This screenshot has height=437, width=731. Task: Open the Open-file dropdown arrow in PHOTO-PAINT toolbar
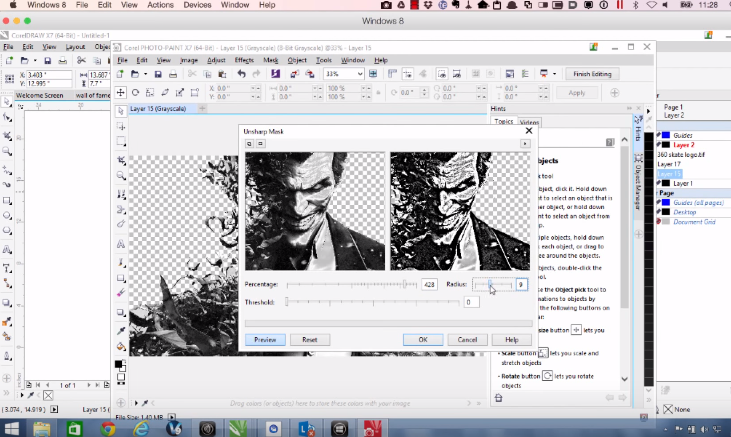pos(145,74)
